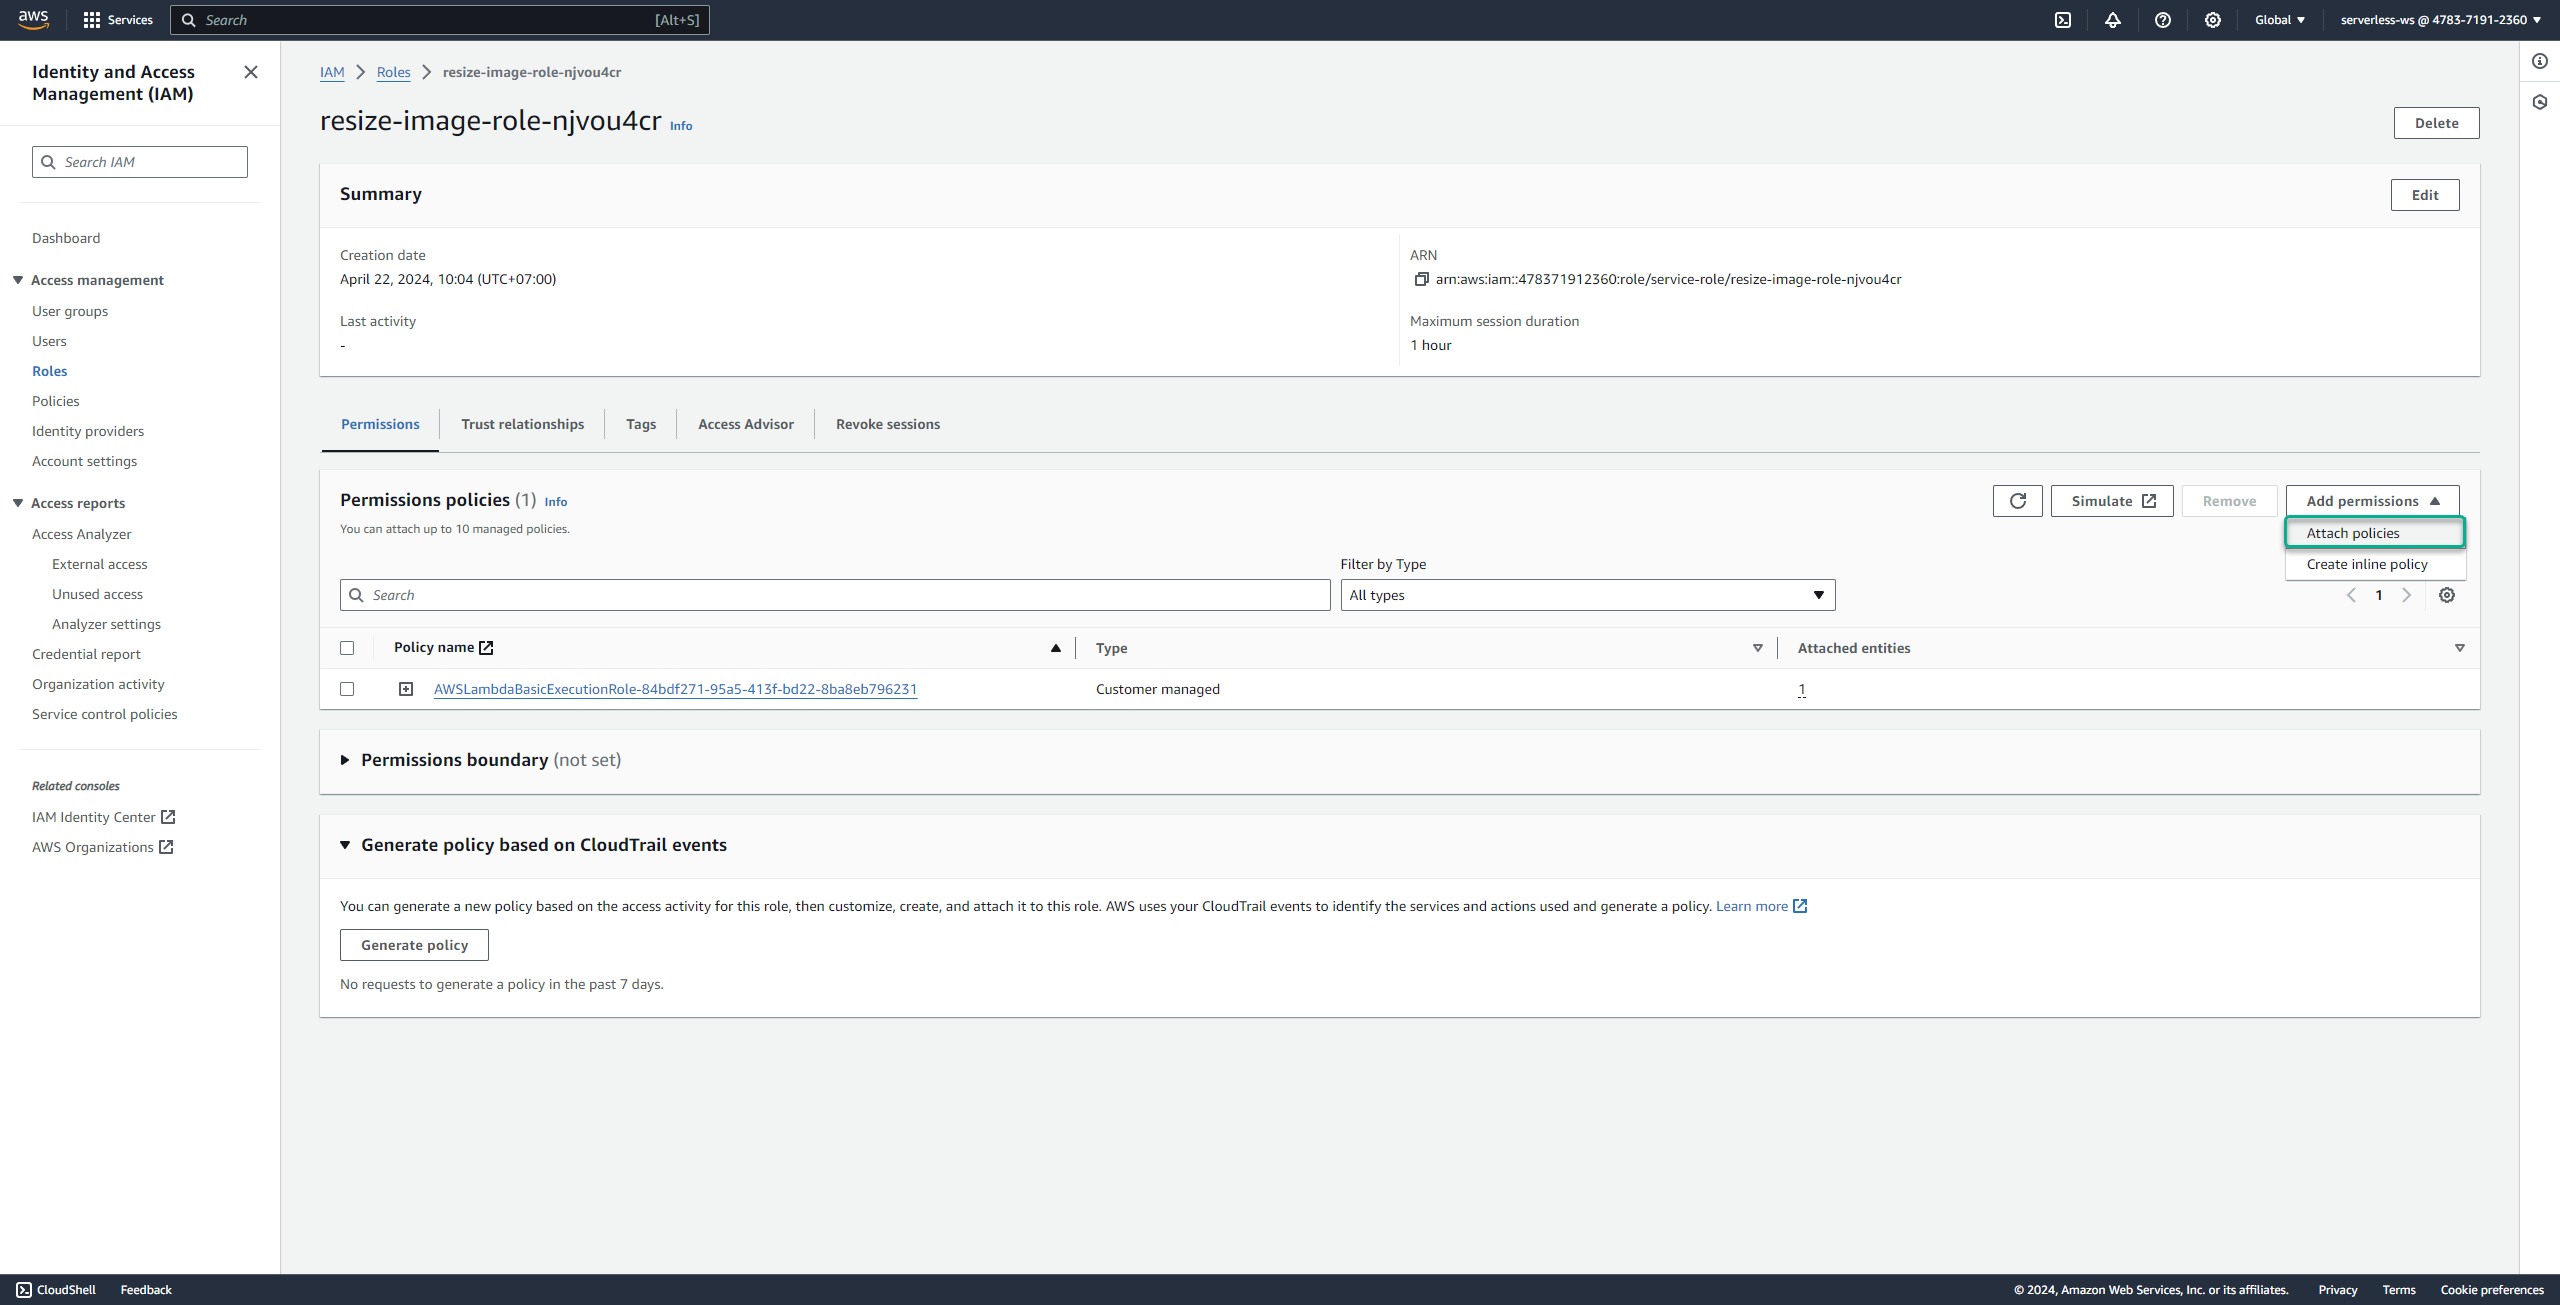Open Info link next to role name
The width and height of the screenshot is (2560, 1305).
(681, 126)
